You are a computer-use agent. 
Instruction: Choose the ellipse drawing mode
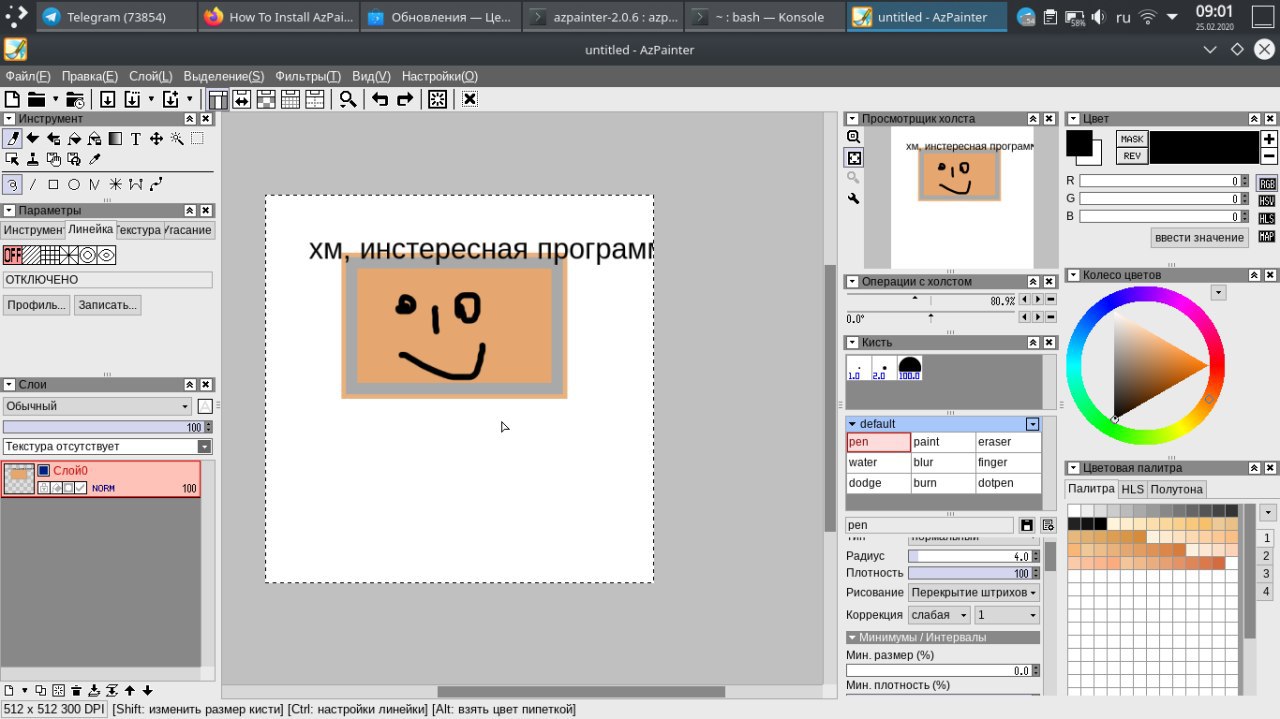click(74, 184)
